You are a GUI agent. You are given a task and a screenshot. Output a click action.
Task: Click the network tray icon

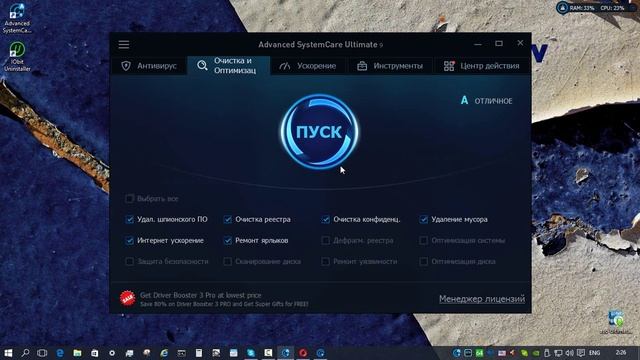pos(558,353)
